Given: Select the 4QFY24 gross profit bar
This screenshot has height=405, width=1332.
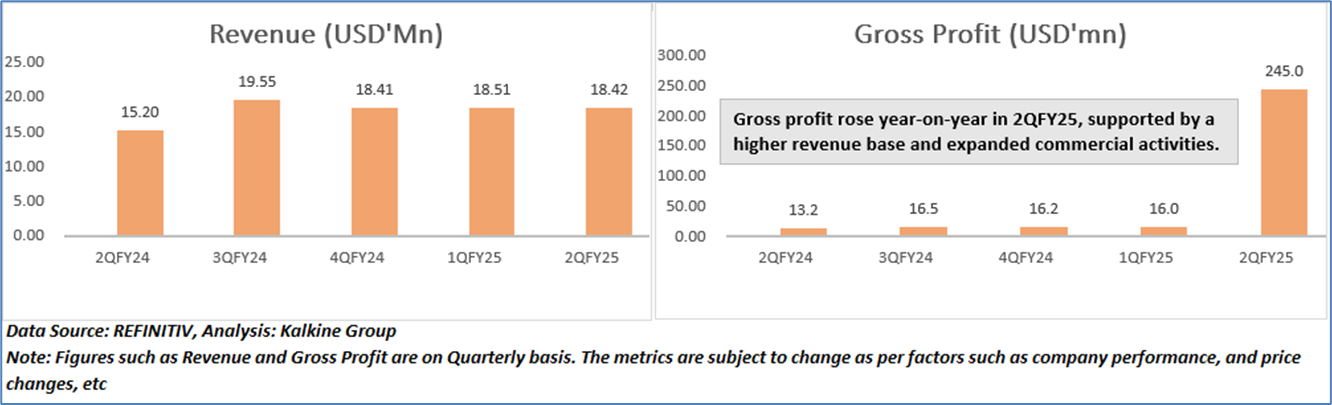Looking at the screenshot, I should pyautogui.click(x=1043, y=232).
